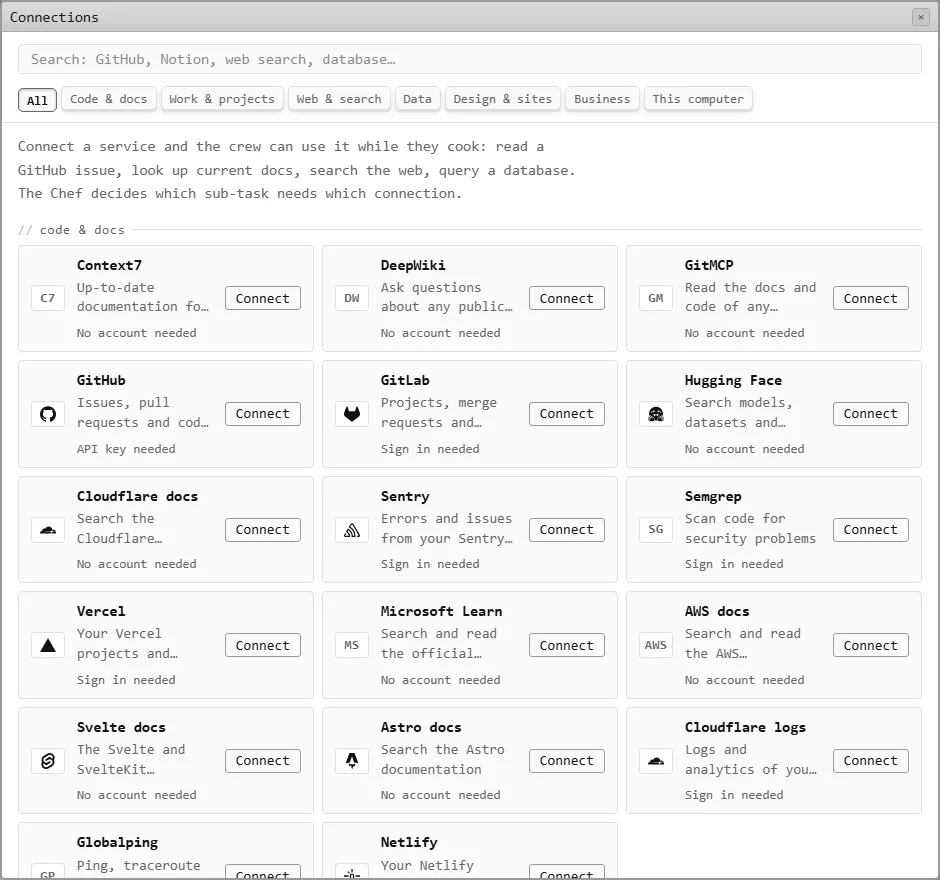The width and height of the screenshot is (940, 880).
Task: Switch to Design & sites filter
Action: pos(503,99)
